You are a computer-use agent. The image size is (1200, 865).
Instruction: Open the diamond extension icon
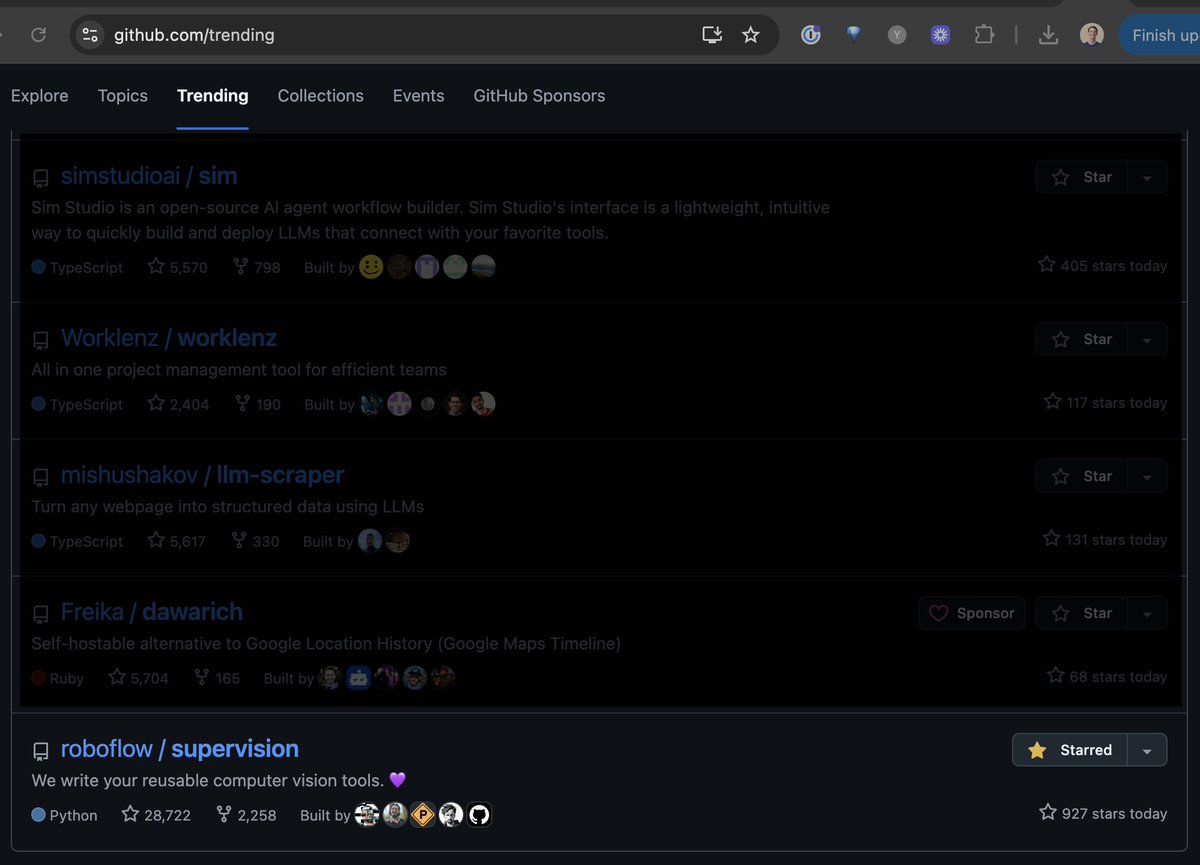[854, 34]
